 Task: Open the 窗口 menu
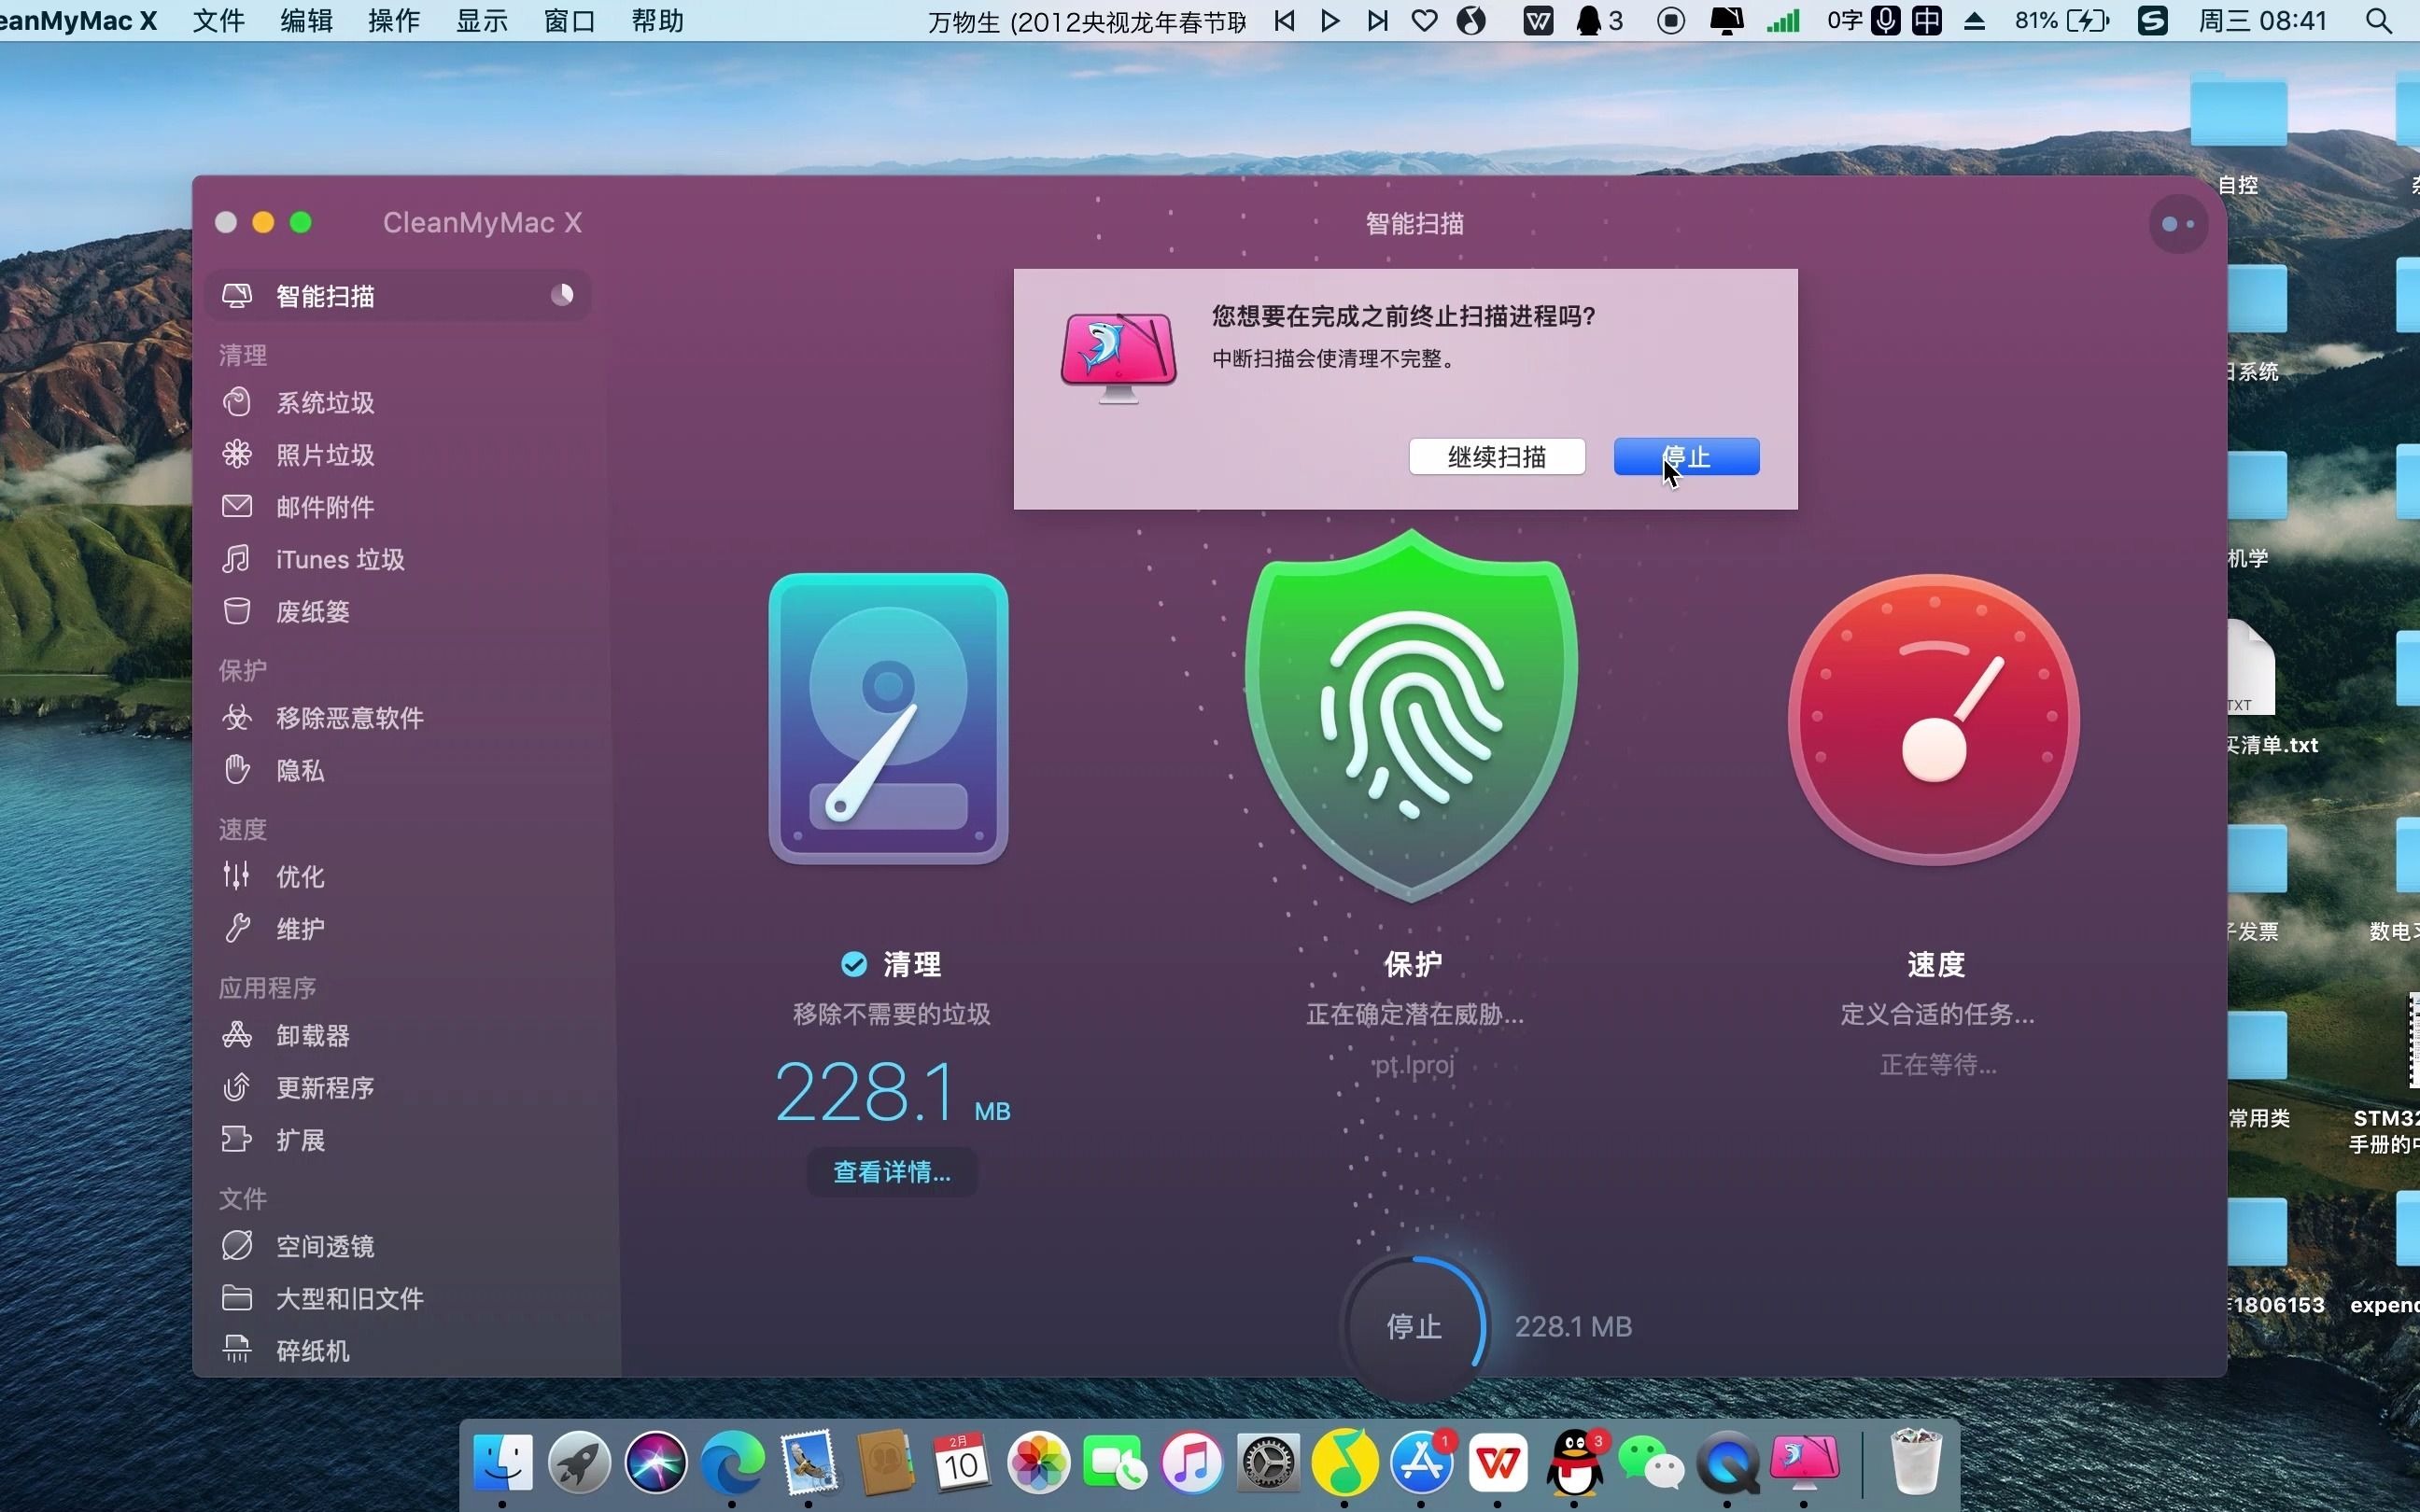[570, 20]
